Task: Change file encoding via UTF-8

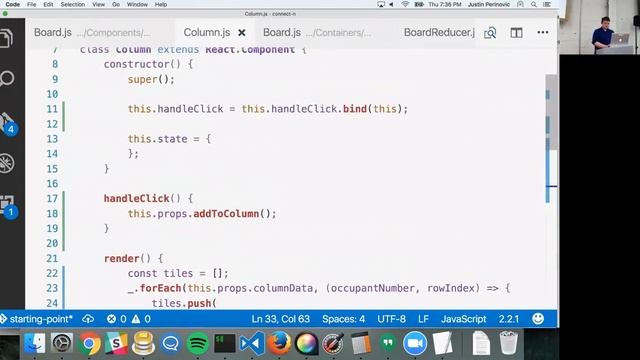Action: pyautogui.click(x=391, y=319)
